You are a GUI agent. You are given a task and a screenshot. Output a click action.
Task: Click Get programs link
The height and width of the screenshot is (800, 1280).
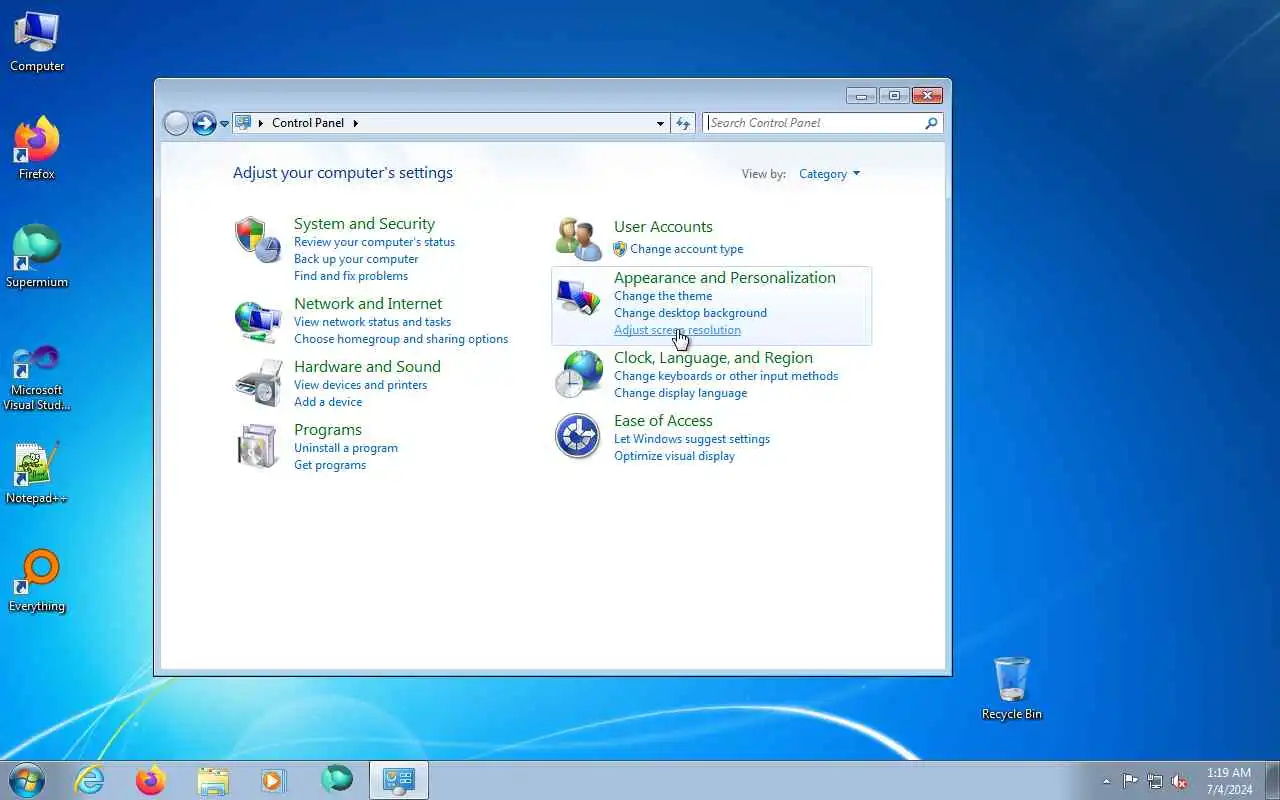[330, 465]
